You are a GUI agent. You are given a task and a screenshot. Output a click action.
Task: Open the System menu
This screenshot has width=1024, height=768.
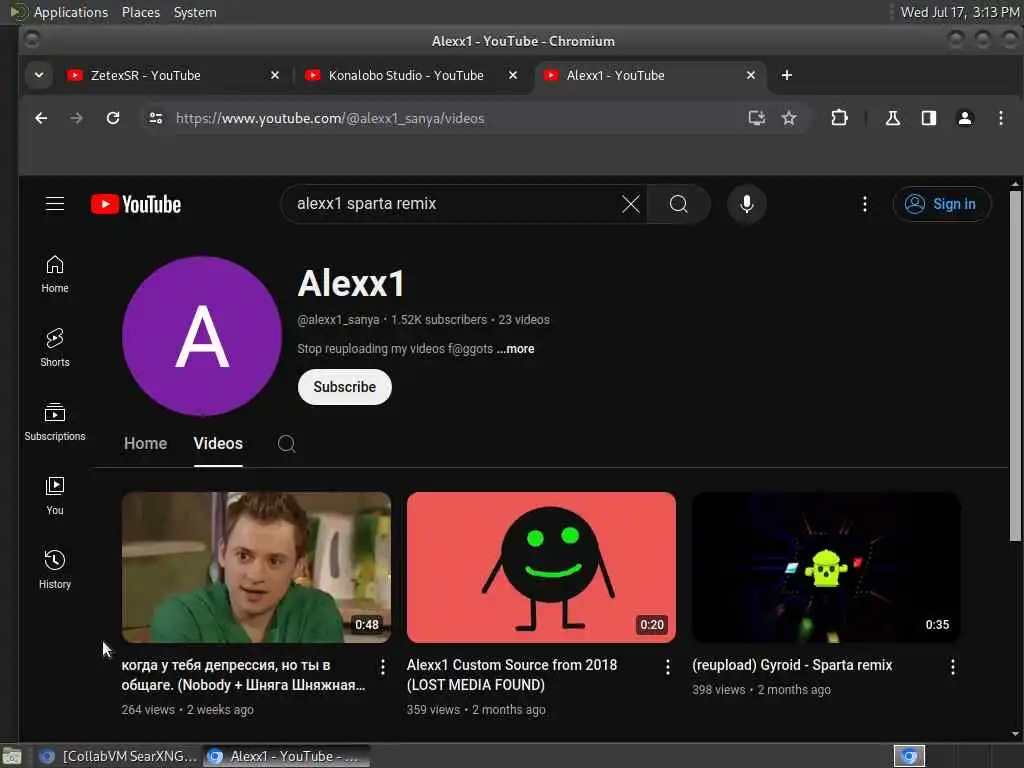click(x=195, y=12)
